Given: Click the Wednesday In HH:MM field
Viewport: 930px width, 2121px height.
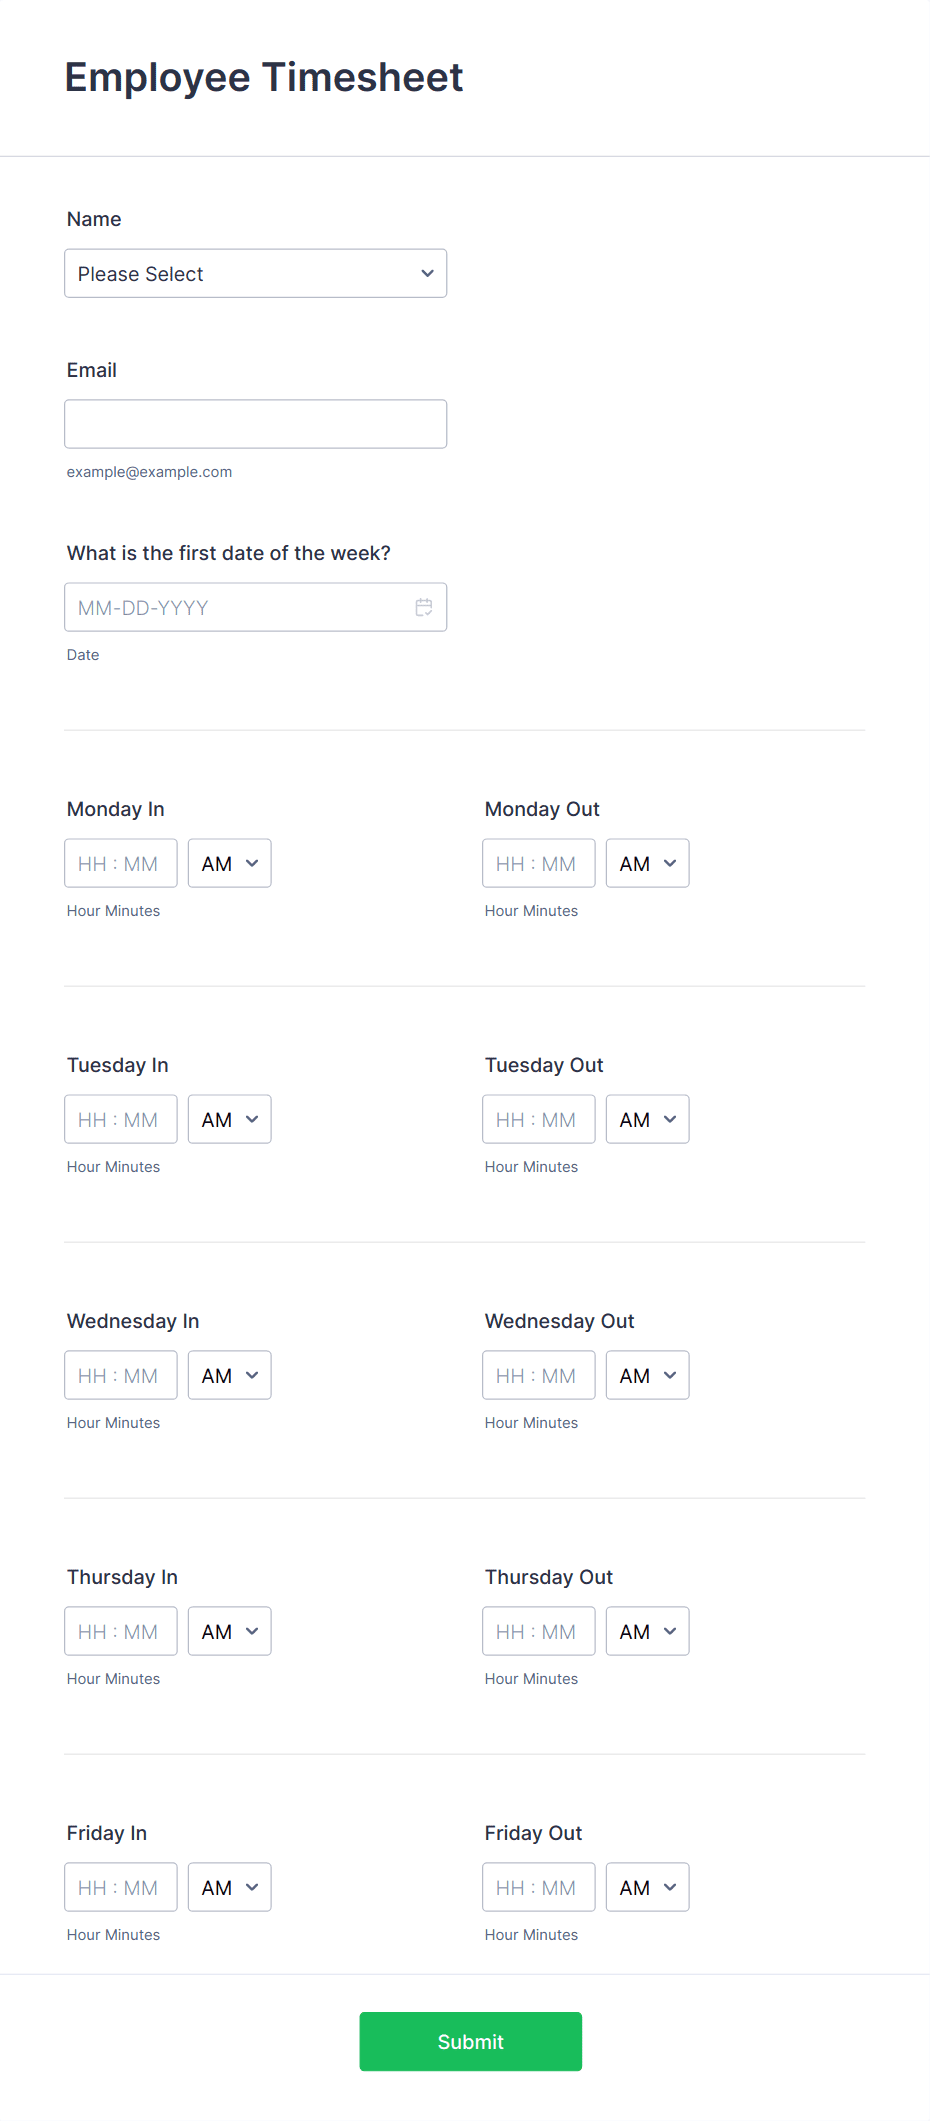Looking at the screenshot, I should click(x=120, y=1374).
